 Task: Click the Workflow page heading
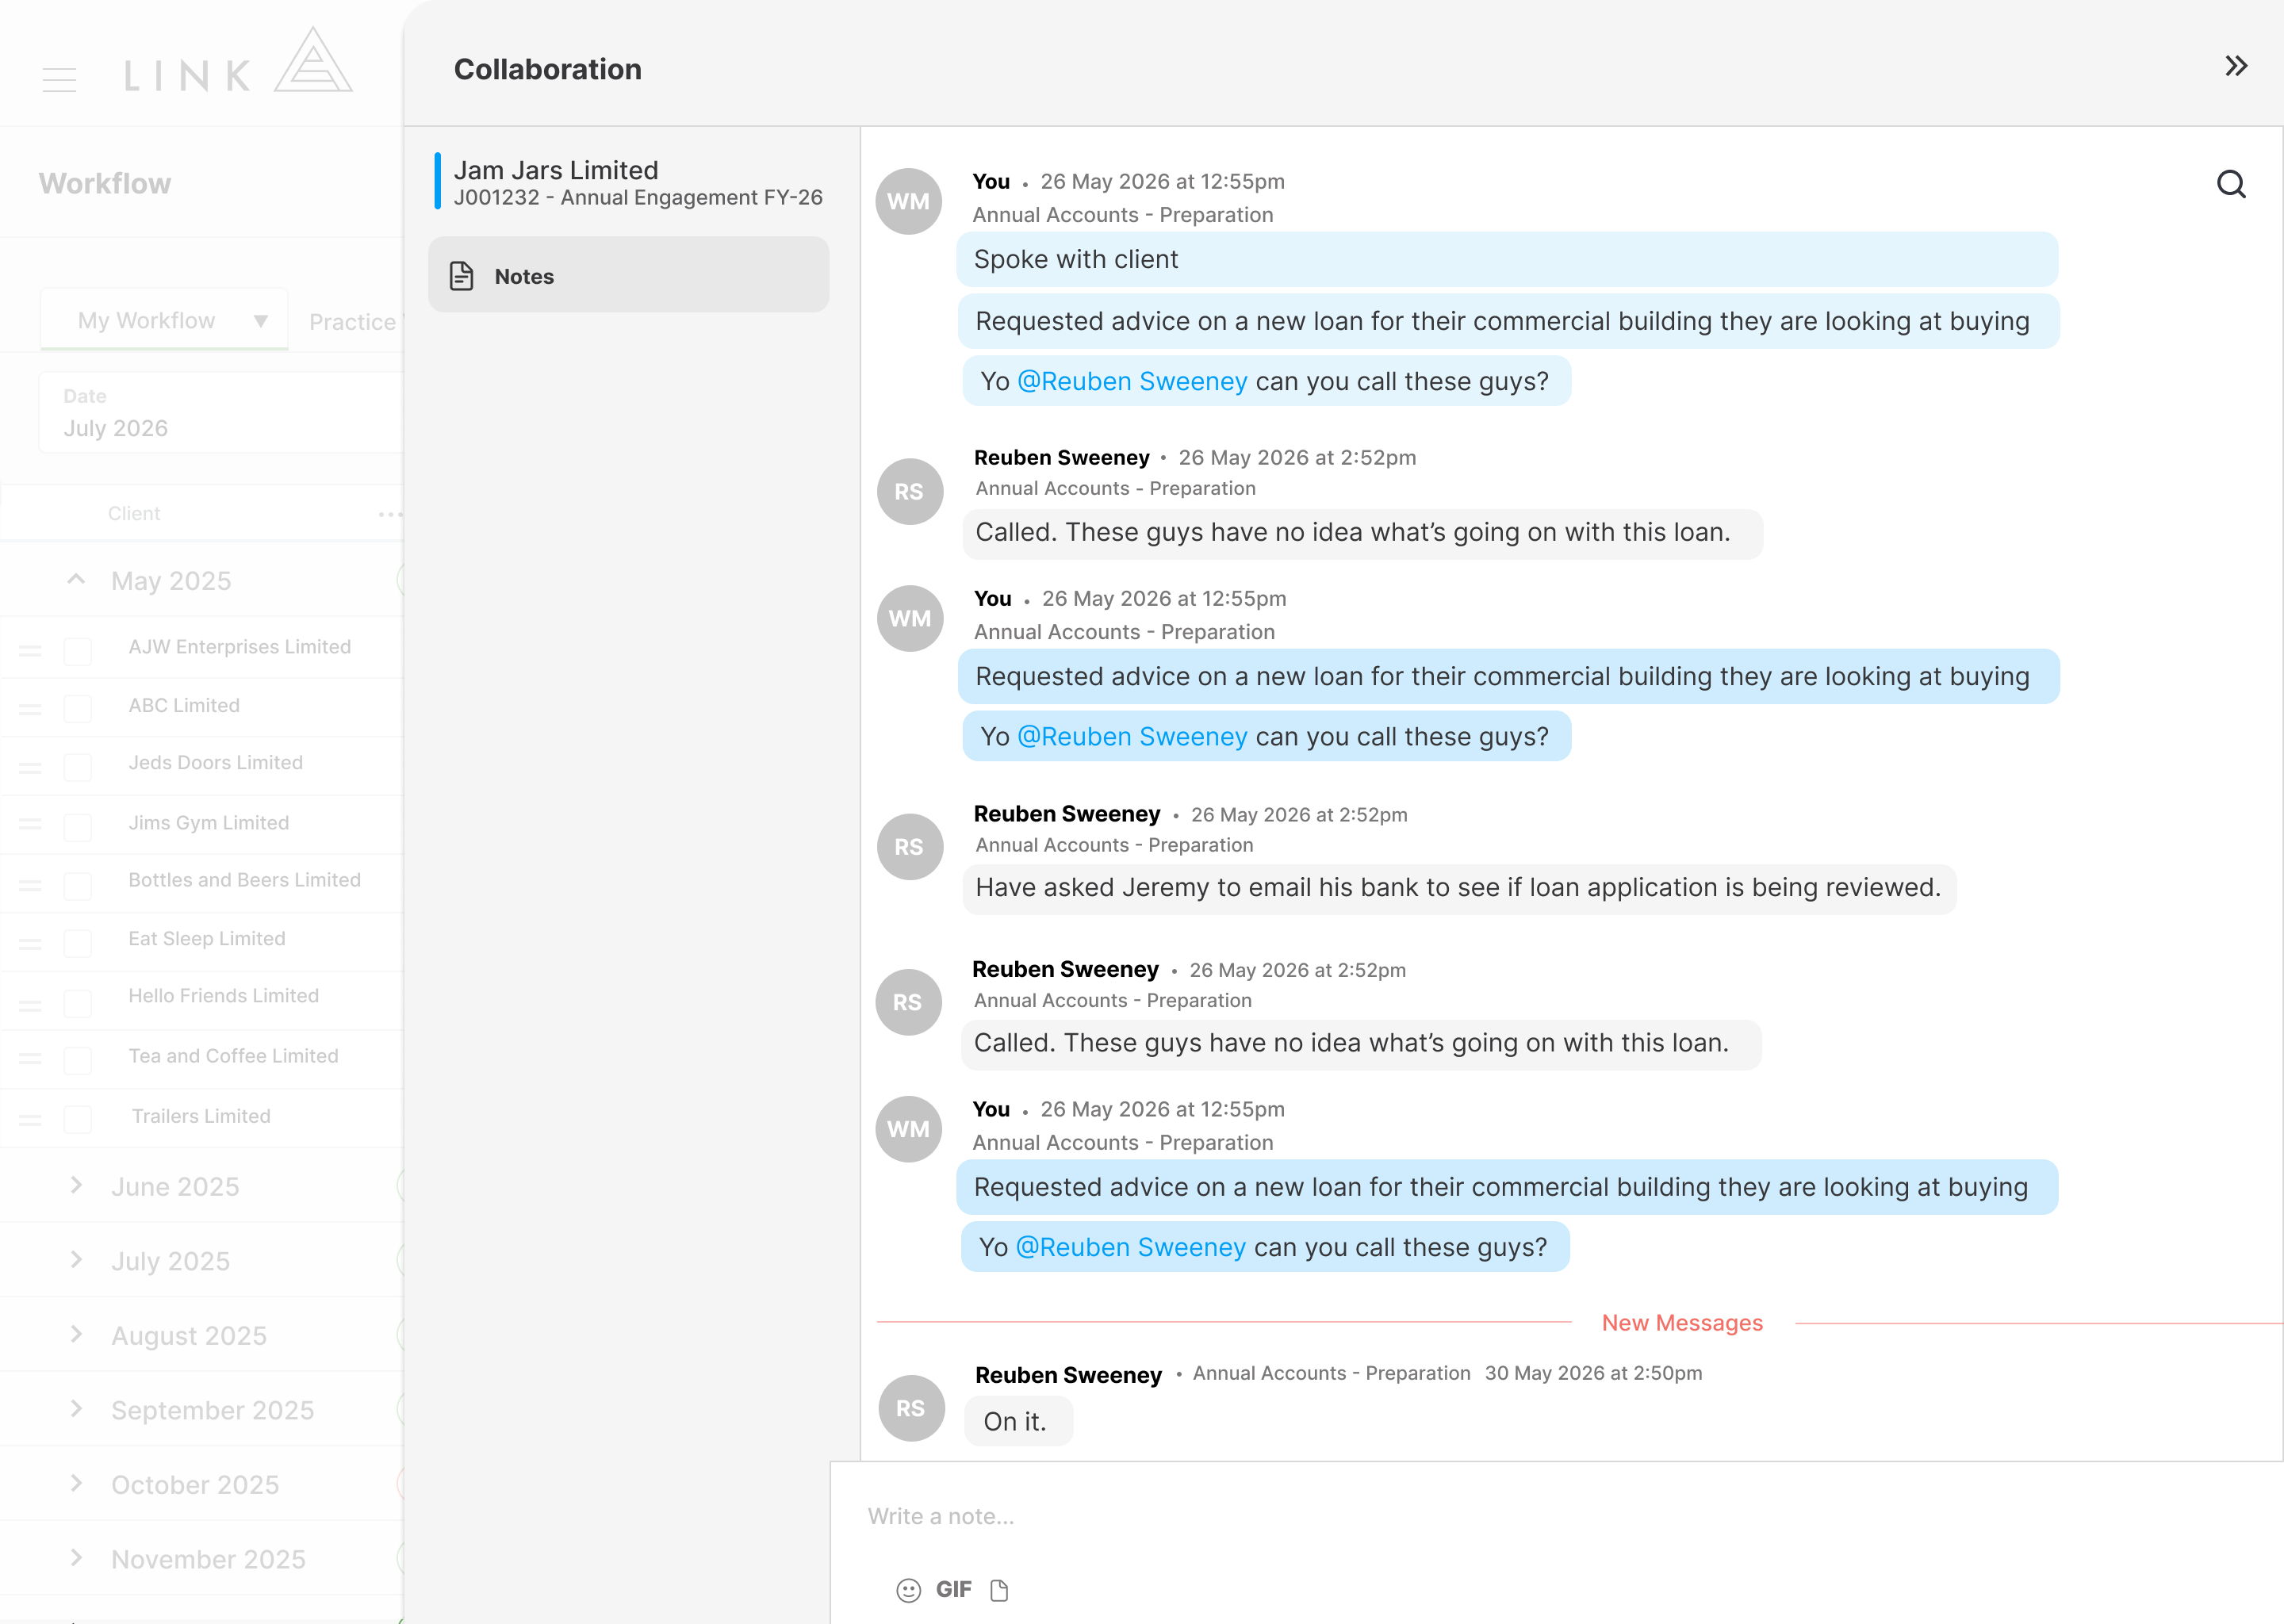pos(105,184)
